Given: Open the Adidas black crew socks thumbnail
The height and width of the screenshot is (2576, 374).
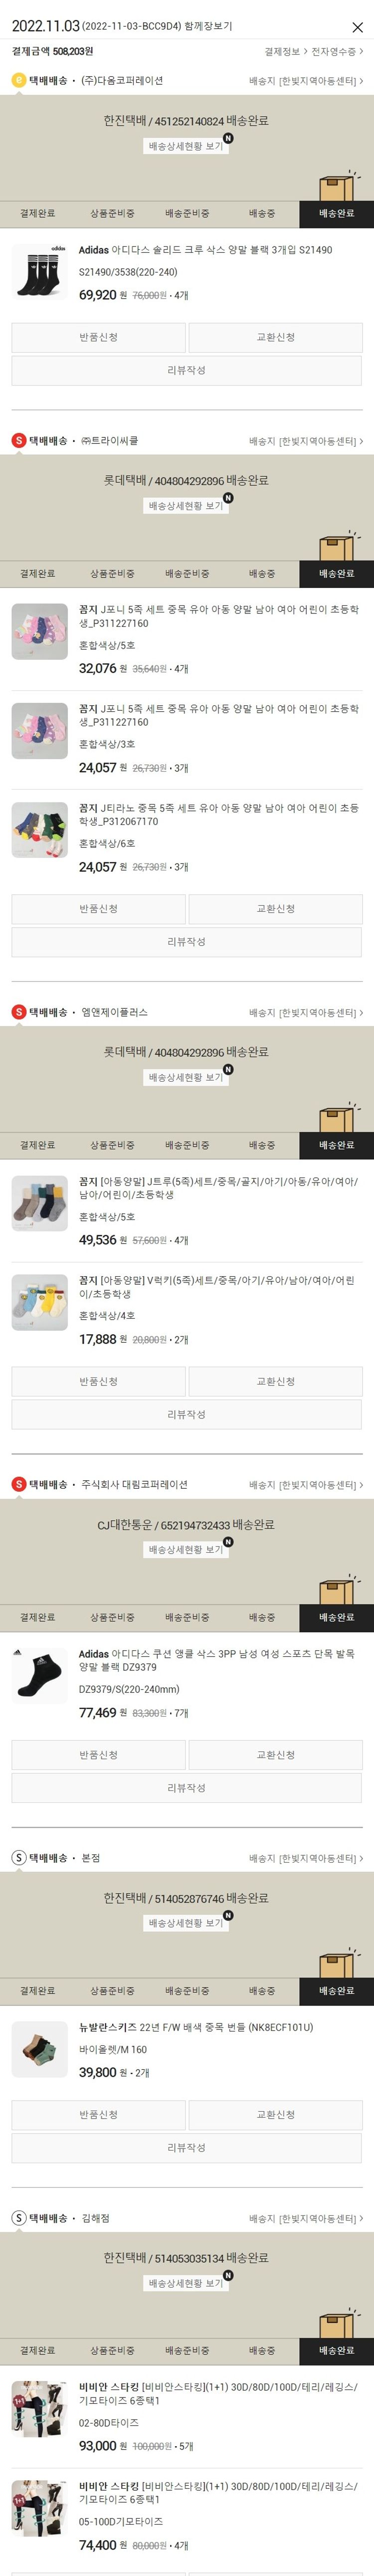Looking at the screenshot, I should [40, 271].
